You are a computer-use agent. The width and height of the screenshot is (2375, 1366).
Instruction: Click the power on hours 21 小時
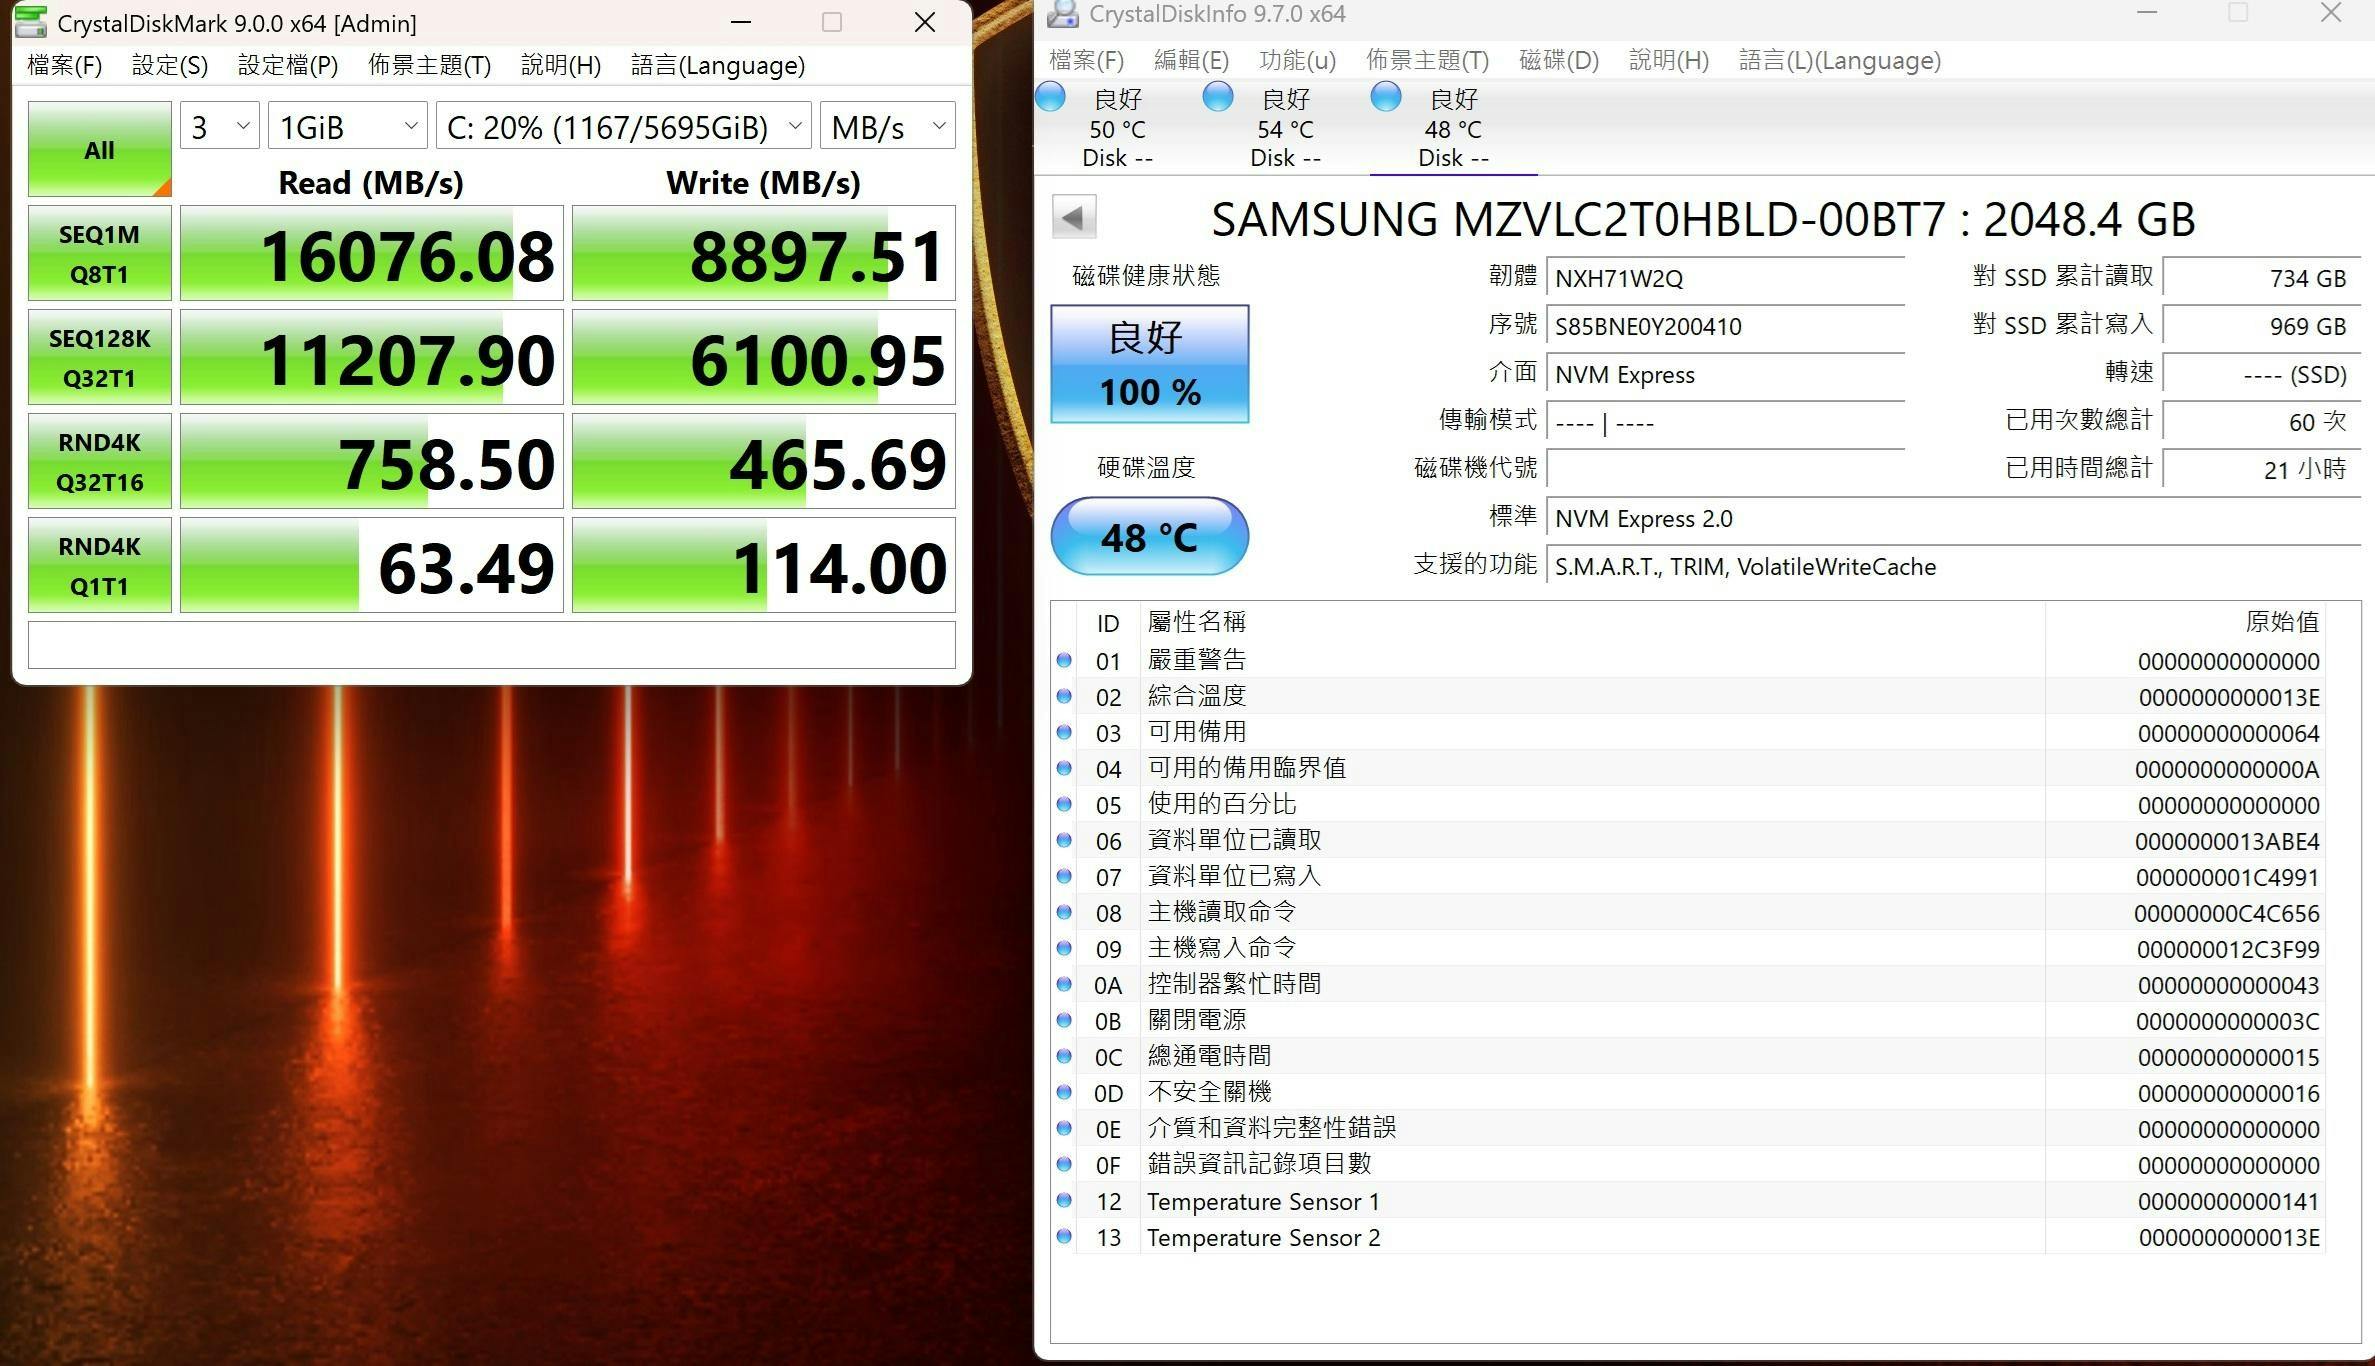click(x=2262, y=470)
